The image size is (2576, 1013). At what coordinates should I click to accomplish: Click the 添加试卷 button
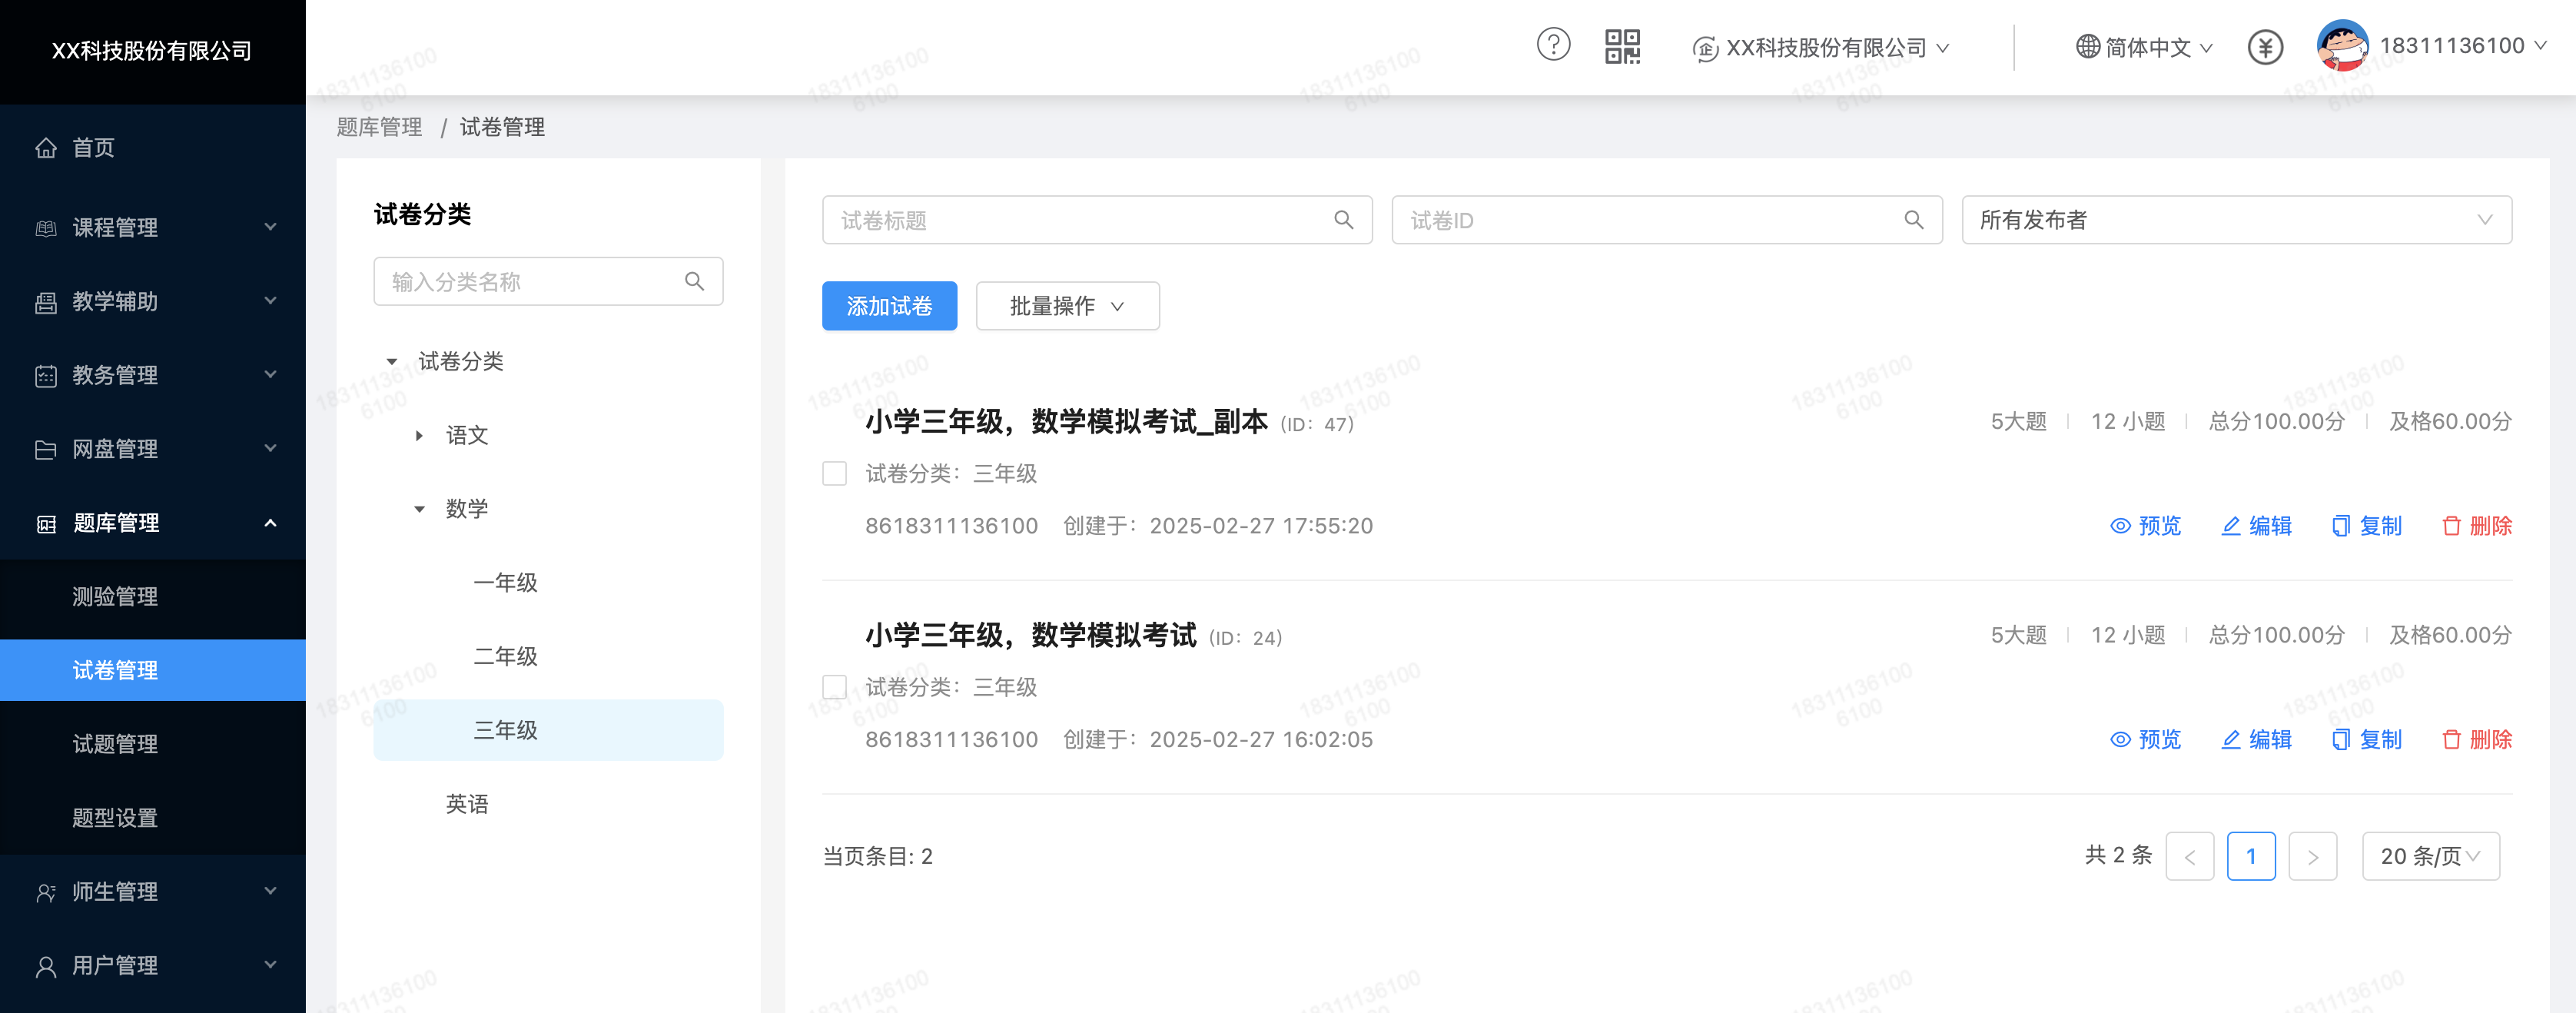pos(889,306)
